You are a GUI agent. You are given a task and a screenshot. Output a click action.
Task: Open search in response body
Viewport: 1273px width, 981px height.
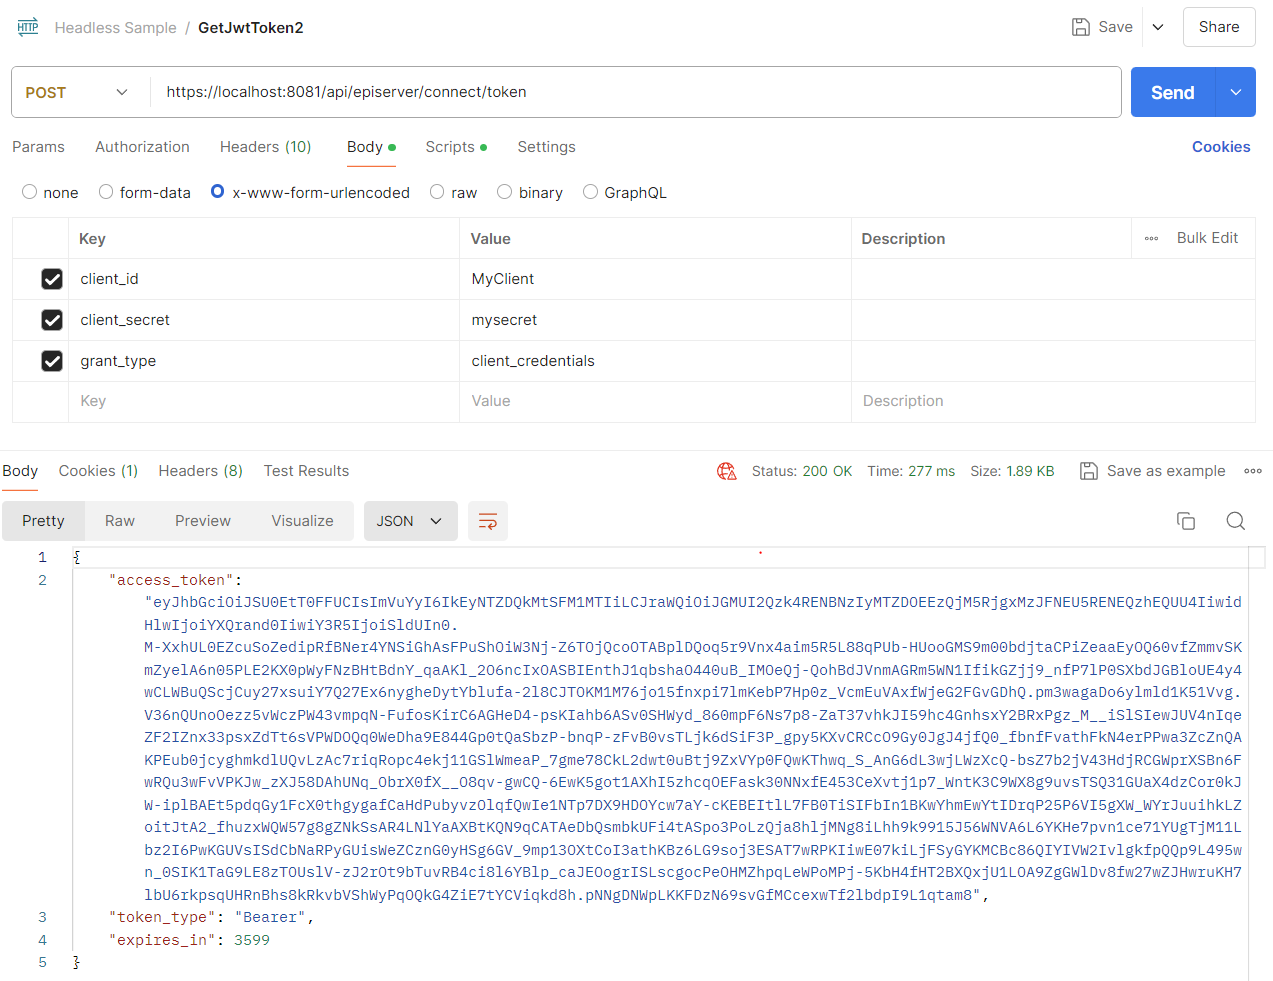pyautogui.click(x=1236, y=521)
